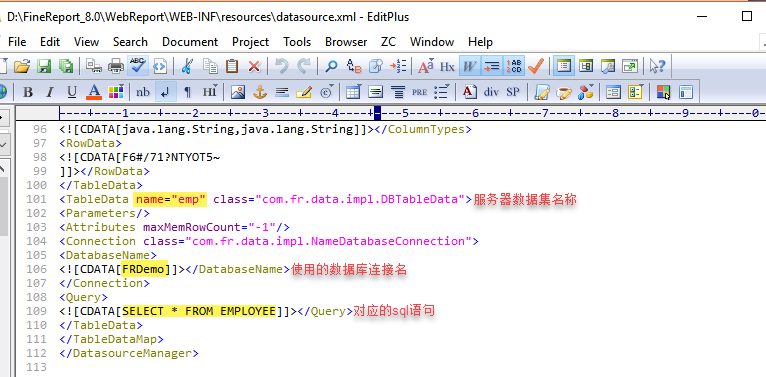Image resolution: width=766 pixels, height=377 pixels.
Task: Insert a span tag (SP)
Action: point(512,92)
